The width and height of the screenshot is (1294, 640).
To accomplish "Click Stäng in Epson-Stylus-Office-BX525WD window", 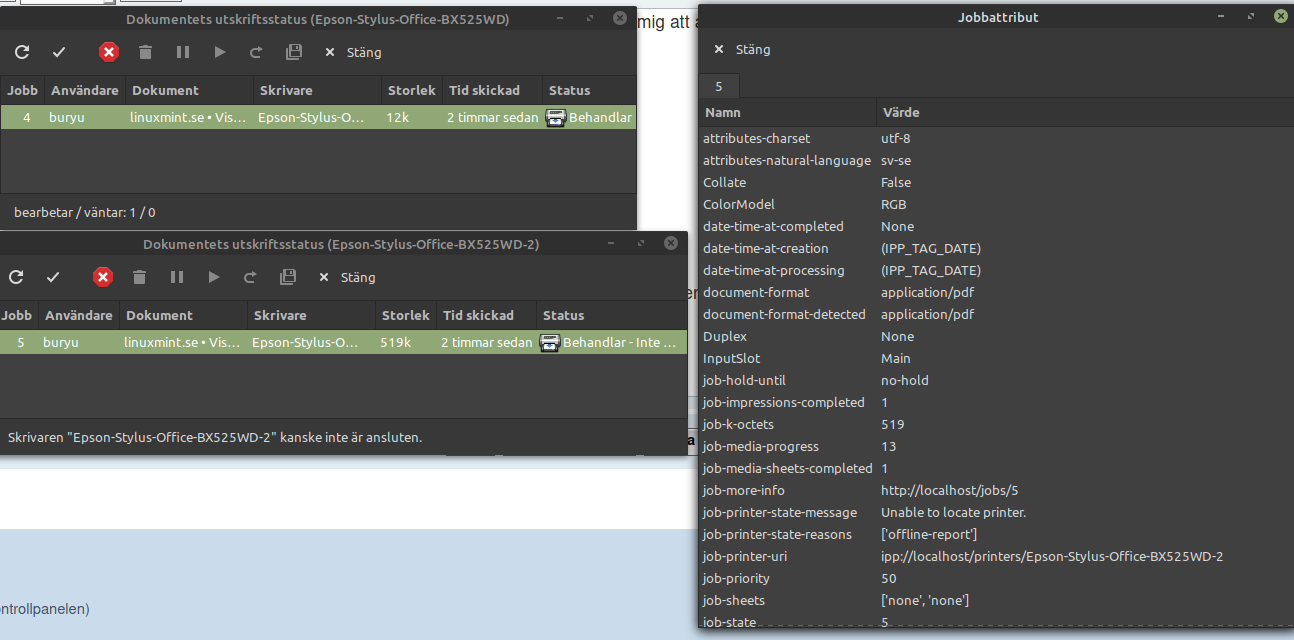I will [353, 52].
